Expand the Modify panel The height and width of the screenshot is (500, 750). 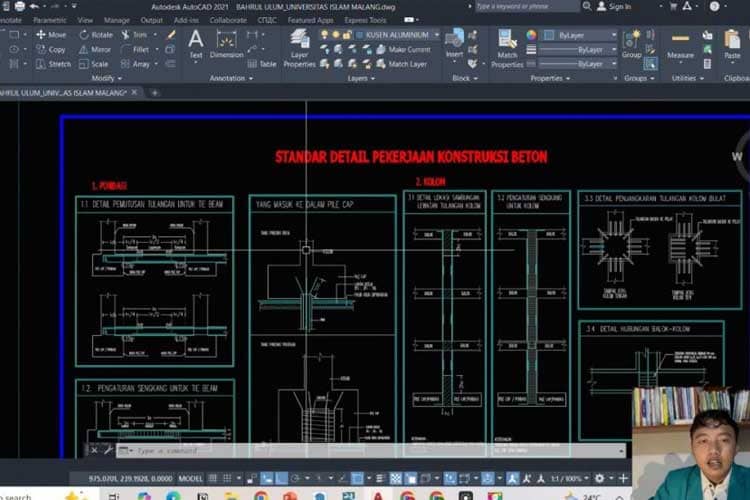(106, 78)
